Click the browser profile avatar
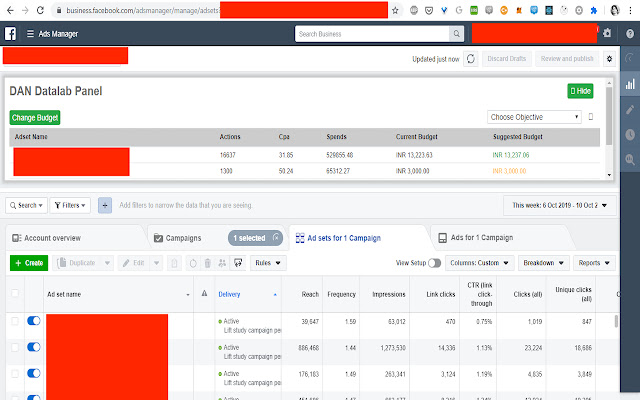Viewport: 640px width, 400px height. tap(615, 11)
